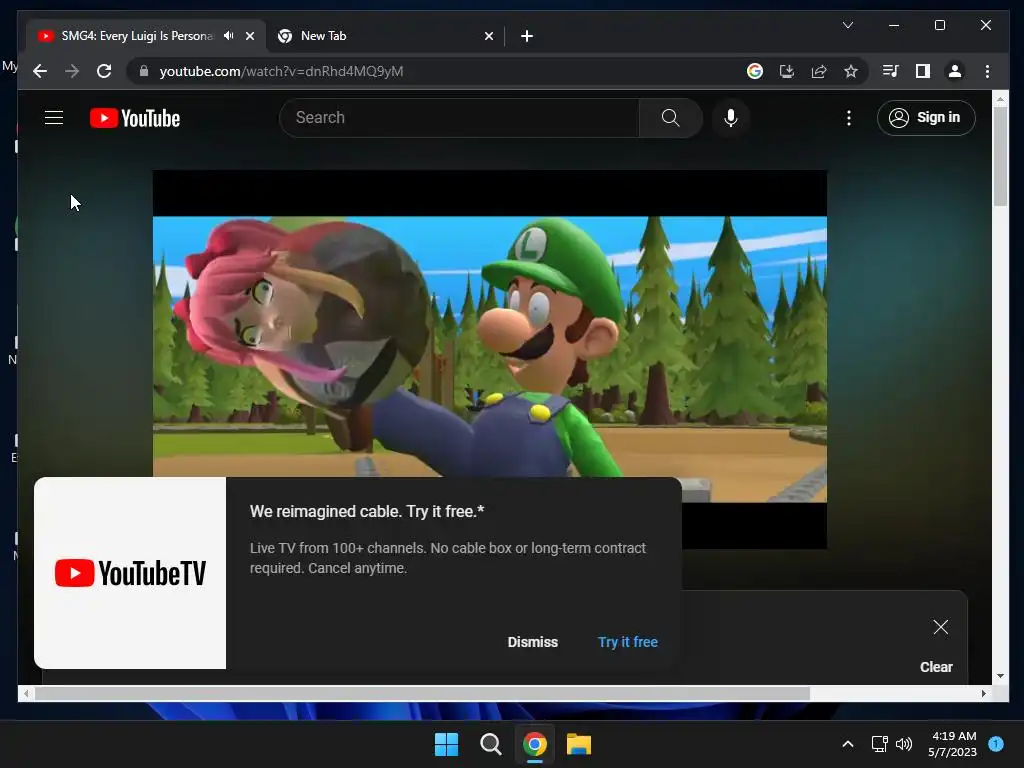1024x768 pixels.
Task: Close the SMG4 YouTube tab
Action: pos(249,36)
